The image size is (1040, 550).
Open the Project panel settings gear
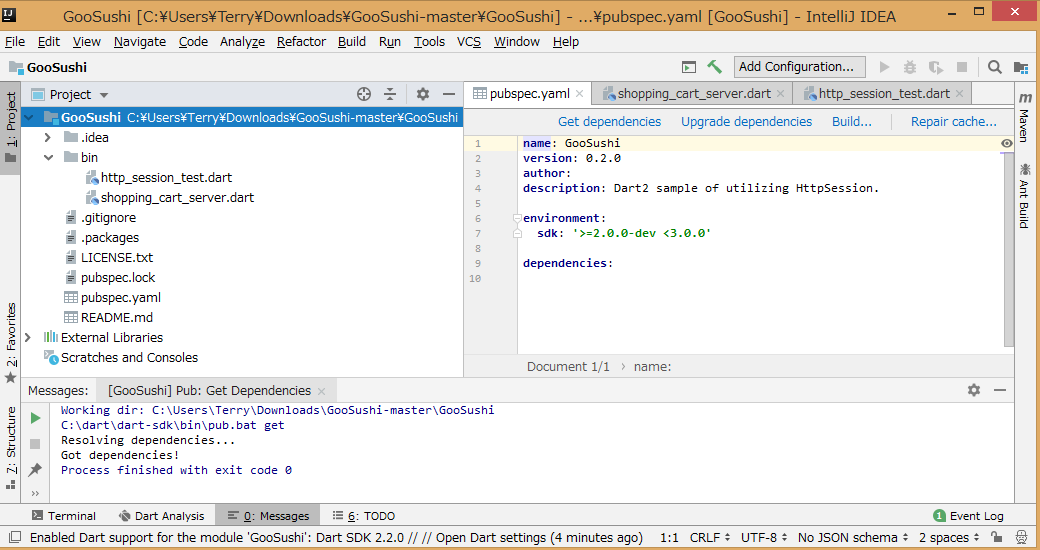coord(422,94)
